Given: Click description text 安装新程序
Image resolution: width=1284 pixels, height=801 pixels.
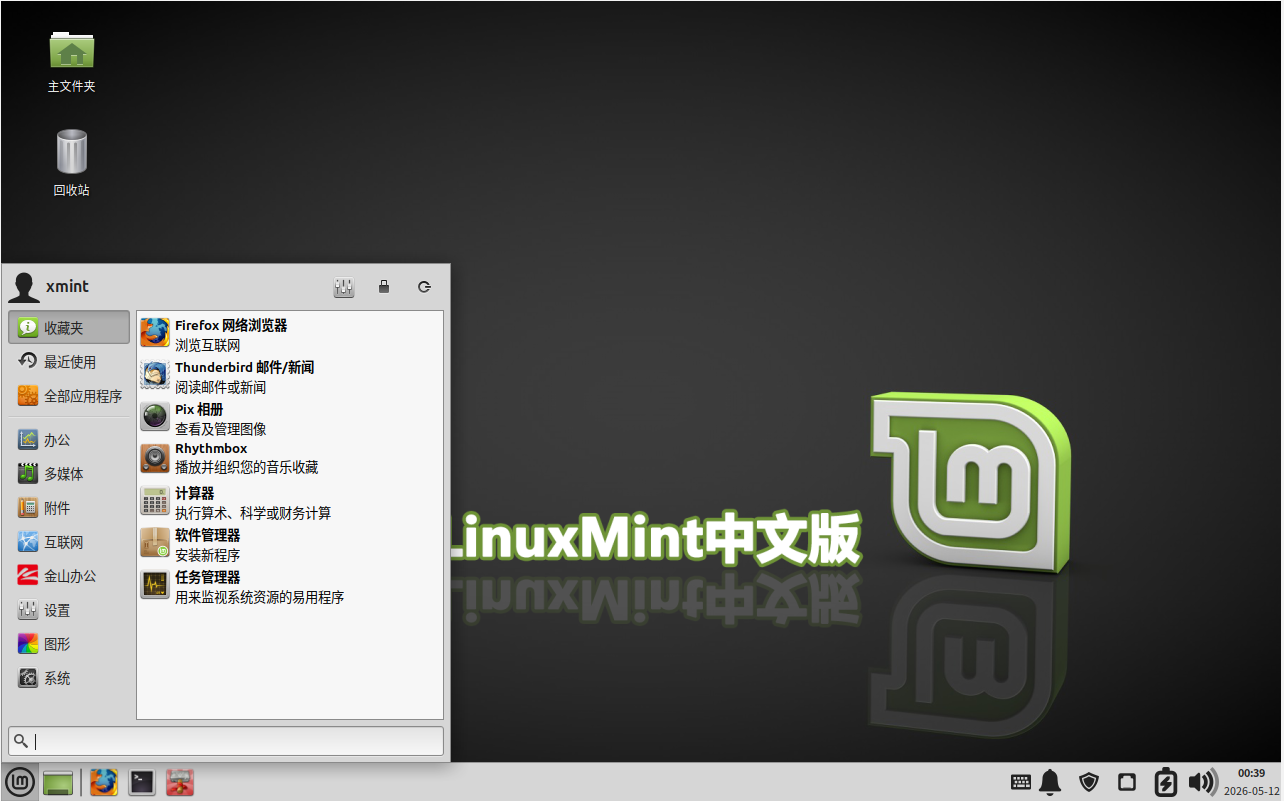Looking at the screenshot, I should point(208,555).
